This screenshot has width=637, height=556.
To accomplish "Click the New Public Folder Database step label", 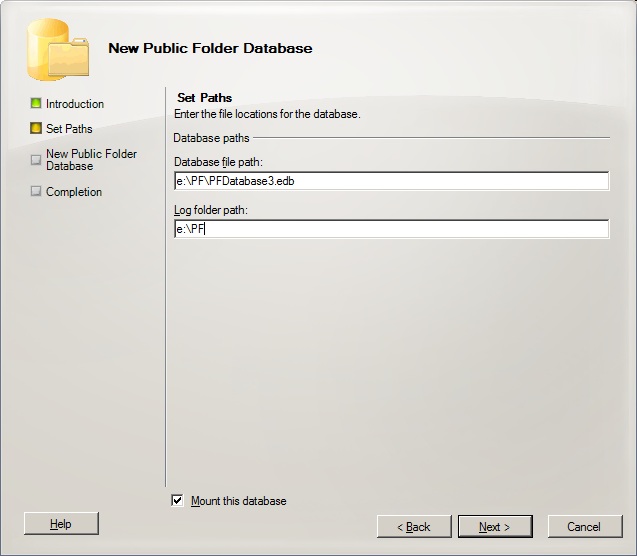I will 91,160.
